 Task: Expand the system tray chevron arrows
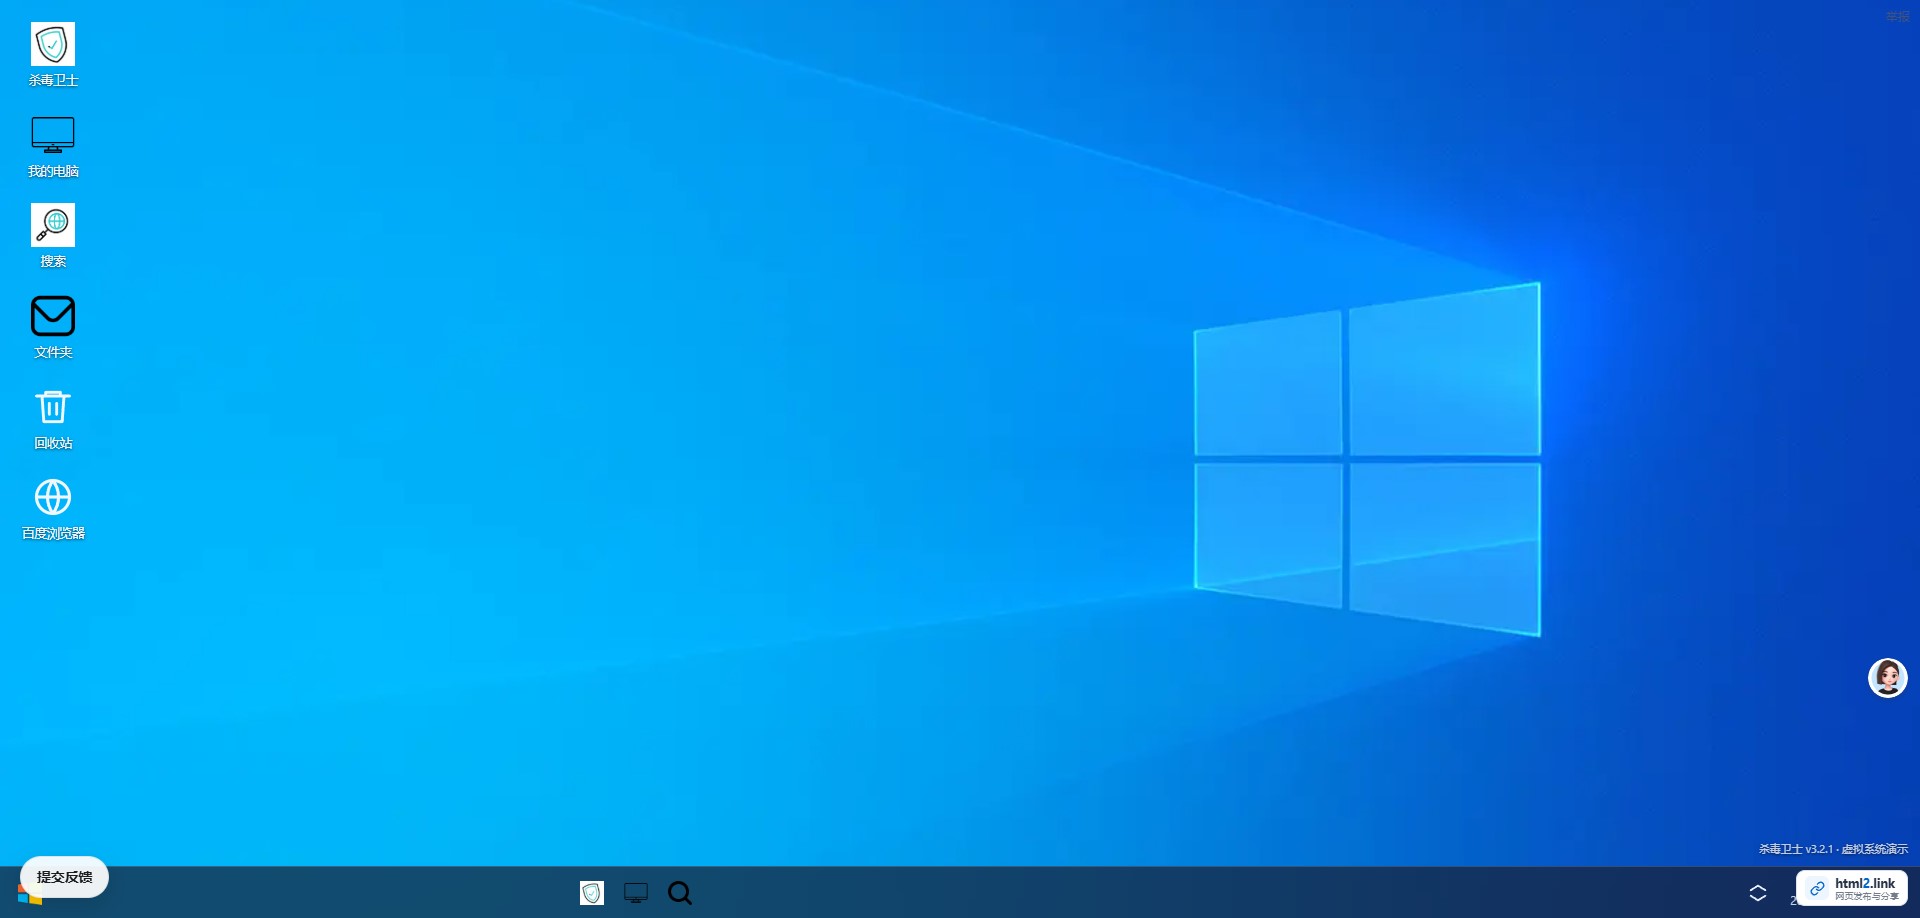(x=1758, y=893)
